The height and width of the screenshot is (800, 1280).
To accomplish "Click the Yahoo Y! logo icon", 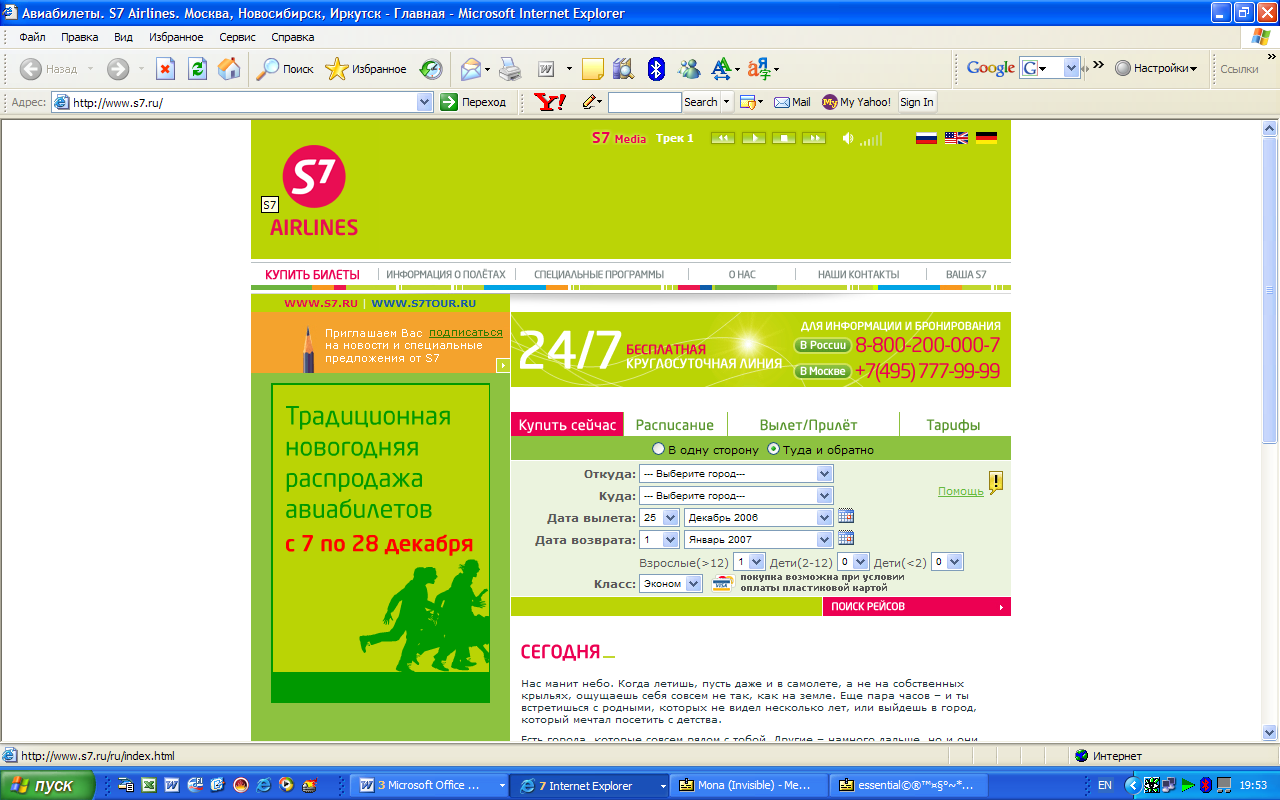I will pyautogui.click(x=550, y=102).
